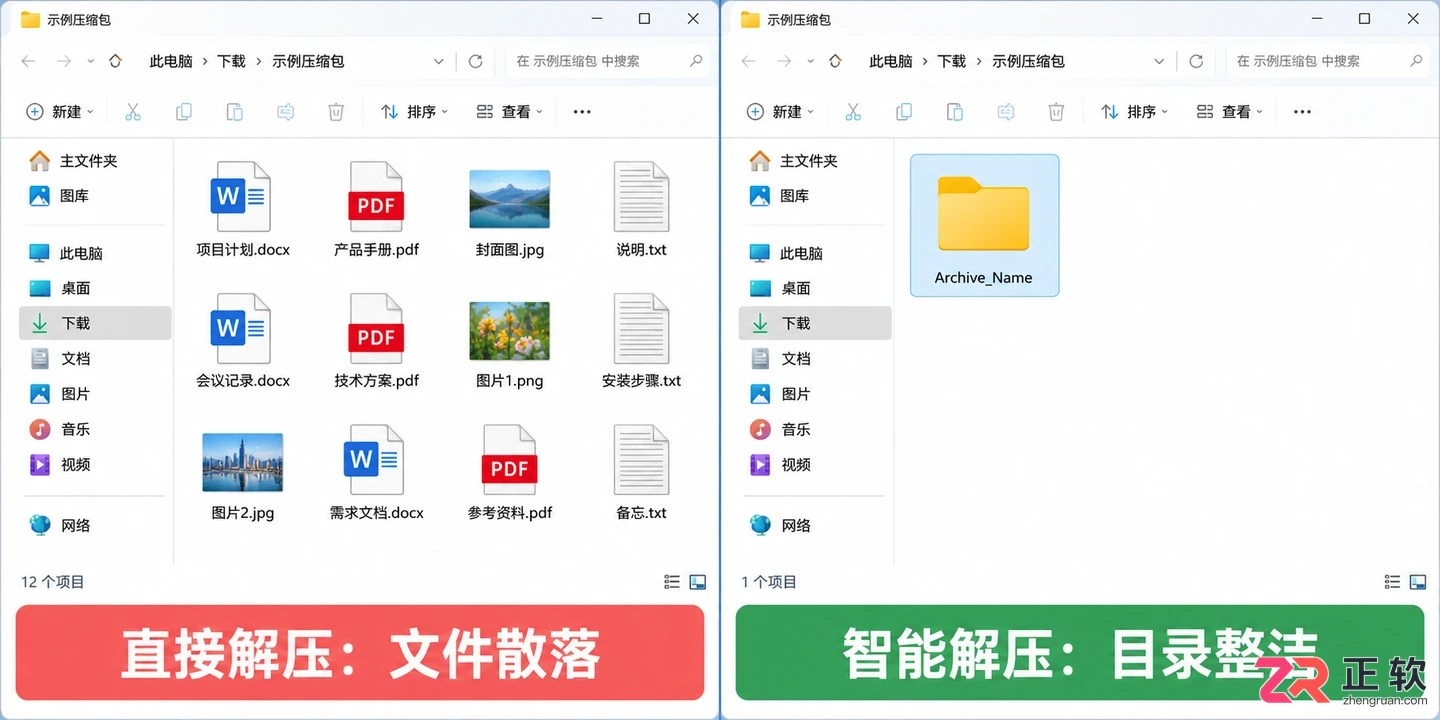This screenshot has height=720, width=1440.
Task: Switch right window to large icons view
Action: [x=1418, y=582]
